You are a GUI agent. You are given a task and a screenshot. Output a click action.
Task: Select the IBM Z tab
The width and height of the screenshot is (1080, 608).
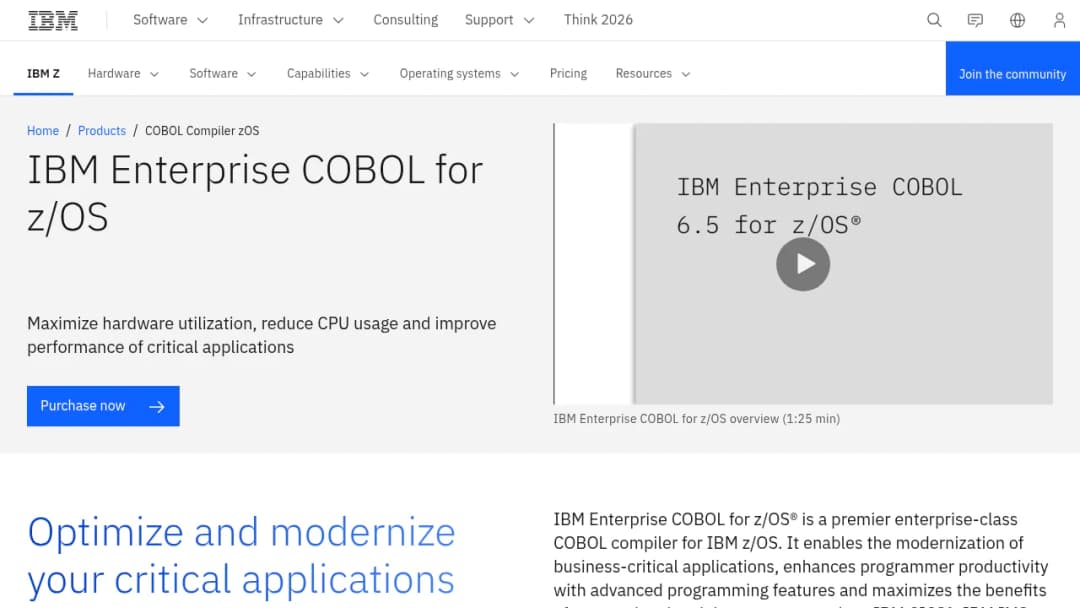43,74
